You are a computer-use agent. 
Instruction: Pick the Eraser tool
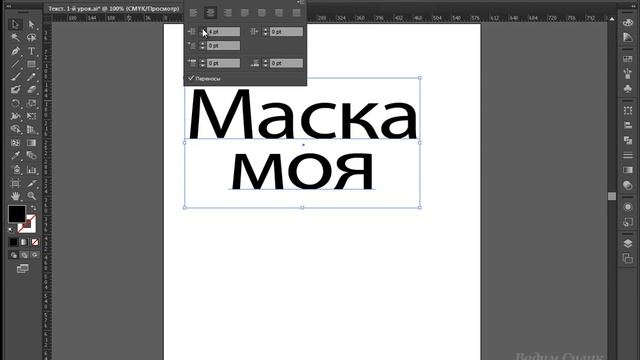coord(31,90)
